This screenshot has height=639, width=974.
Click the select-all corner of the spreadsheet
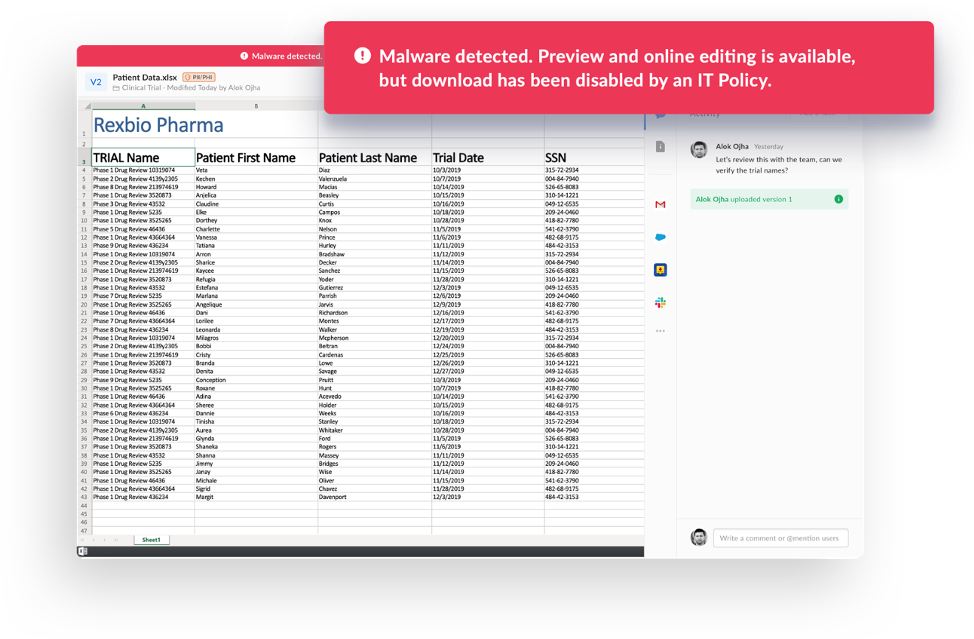point(84,106)
